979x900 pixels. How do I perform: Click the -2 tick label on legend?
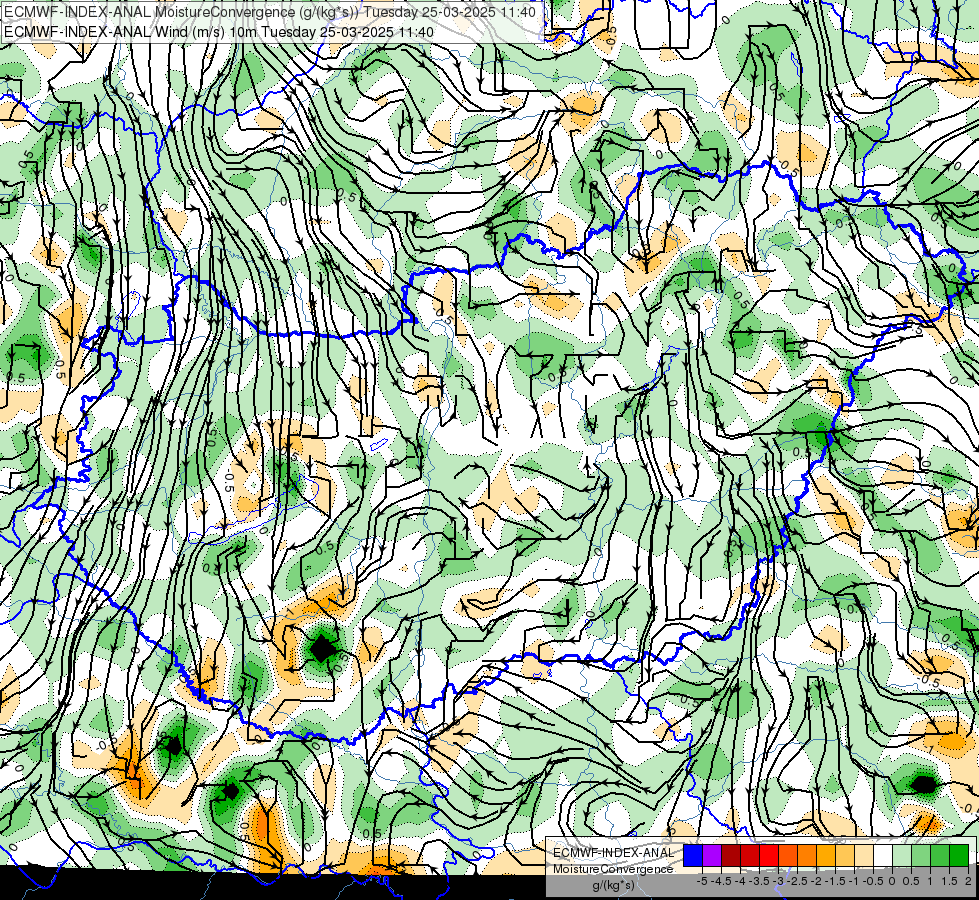point(817,881)
